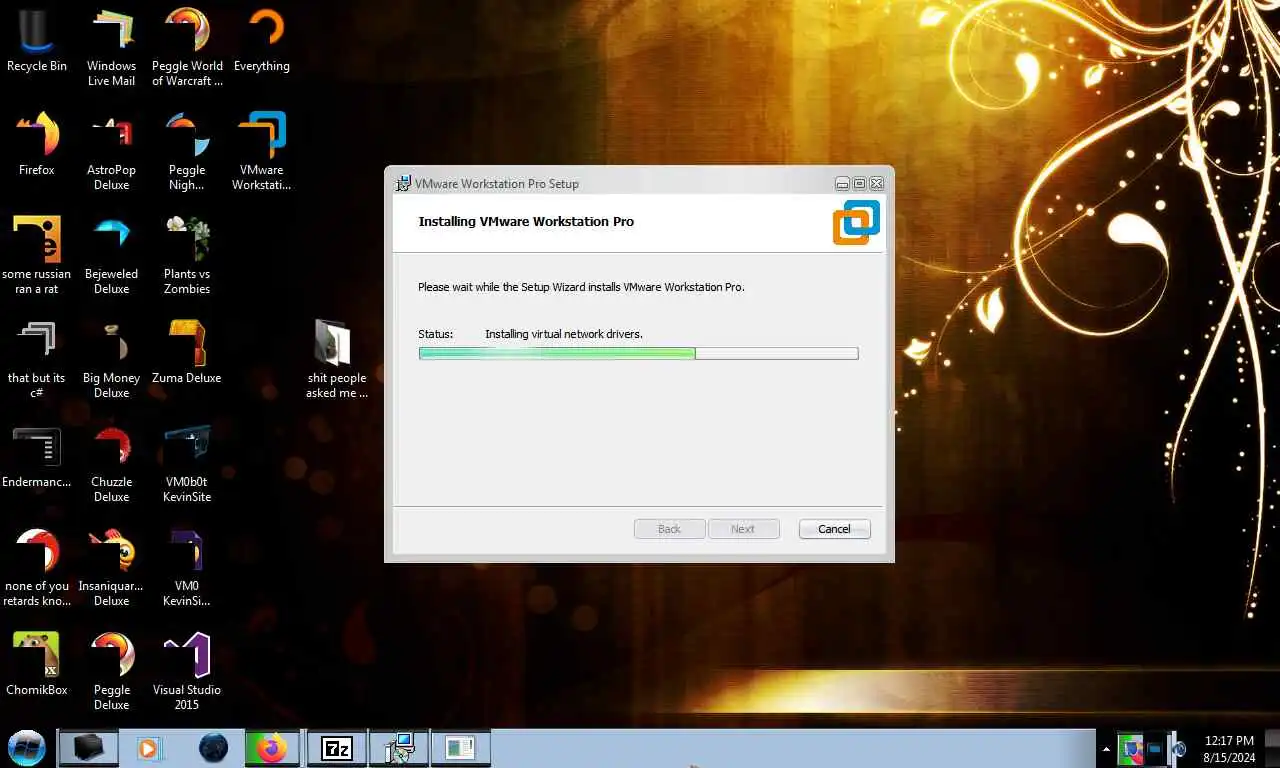The image size is (1280, 768).
Task: Click the installer icon in the title bar
Action: (x=403, y=183)
